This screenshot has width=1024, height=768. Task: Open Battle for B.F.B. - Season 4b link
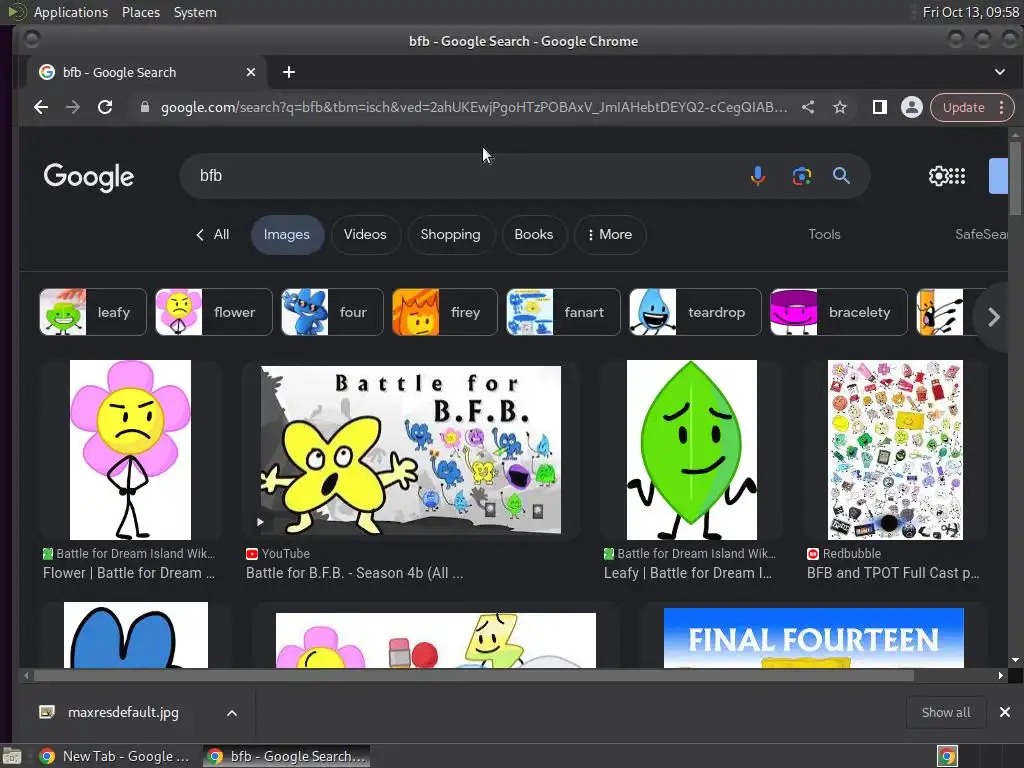coord(355,573)
